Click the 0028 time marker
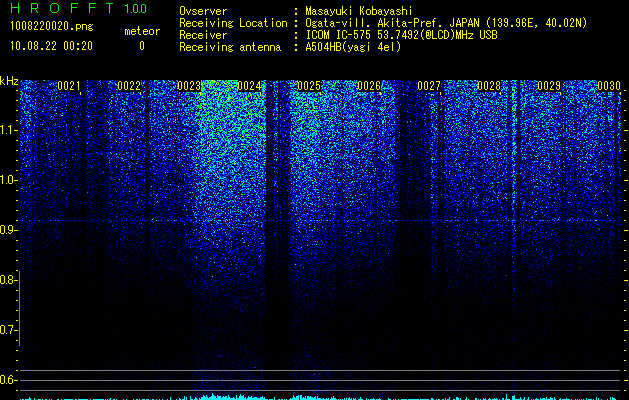Image resolution: width=629 pixels, height=400 pixels. [489, 86]
